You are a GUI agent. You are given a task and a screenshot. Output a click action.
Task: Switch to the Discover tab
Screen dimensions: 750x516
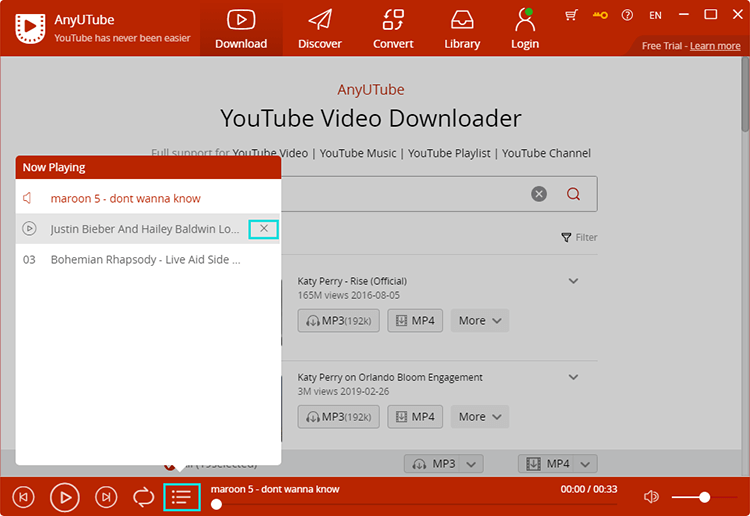pos(320,30)
